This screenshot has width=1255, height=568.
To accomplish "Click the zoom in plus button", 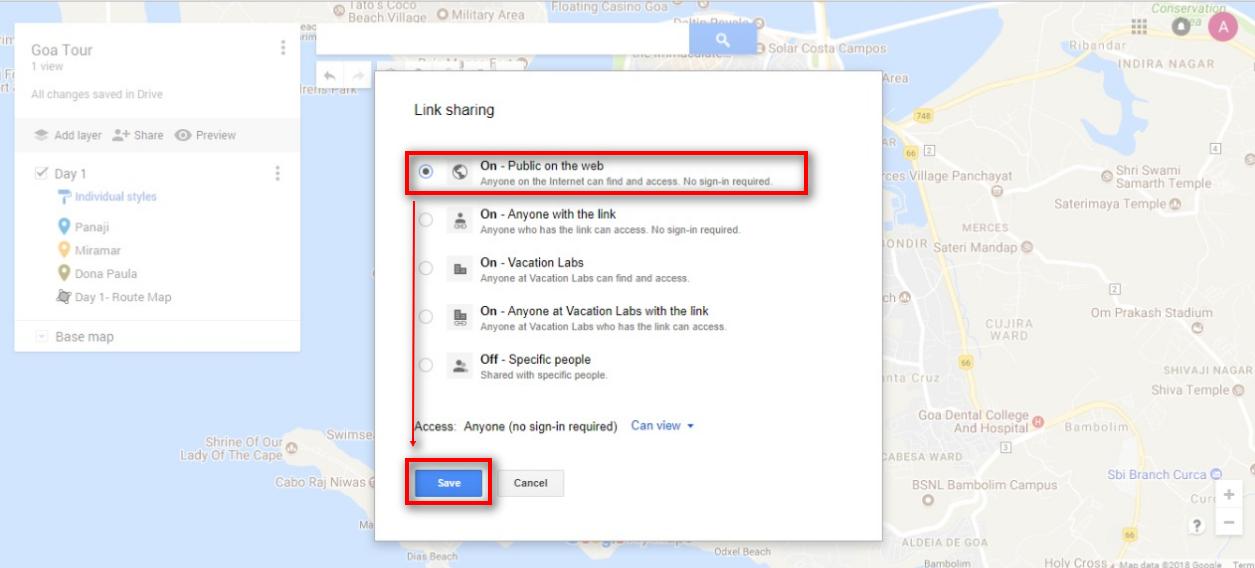I will click(x=1229, y=495).
